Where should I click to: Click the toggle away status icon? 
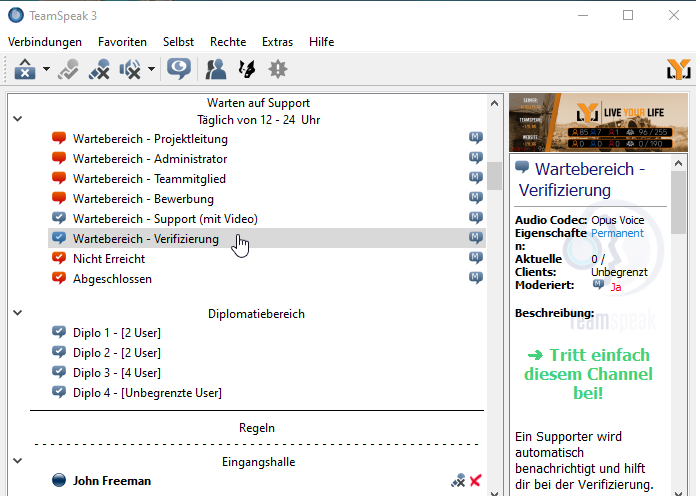68,69
